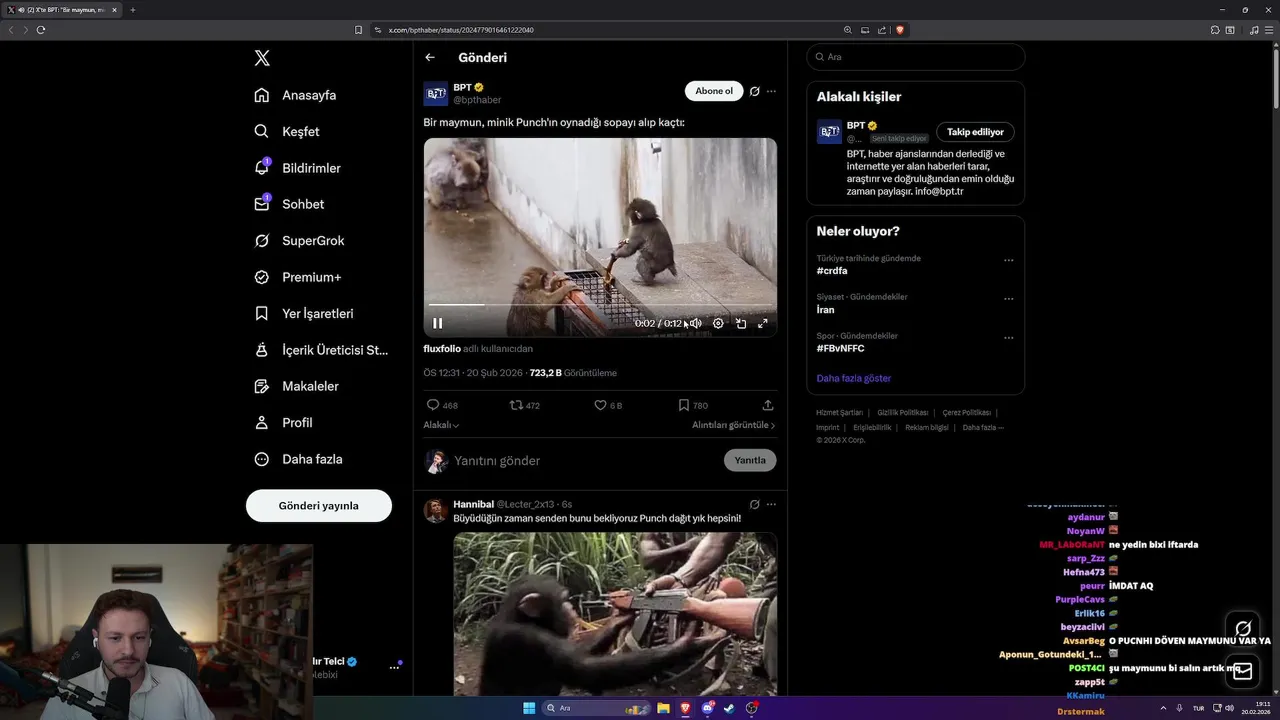Open a new browser tab
Screen dimensions: 1280x720
click(133, 10)
